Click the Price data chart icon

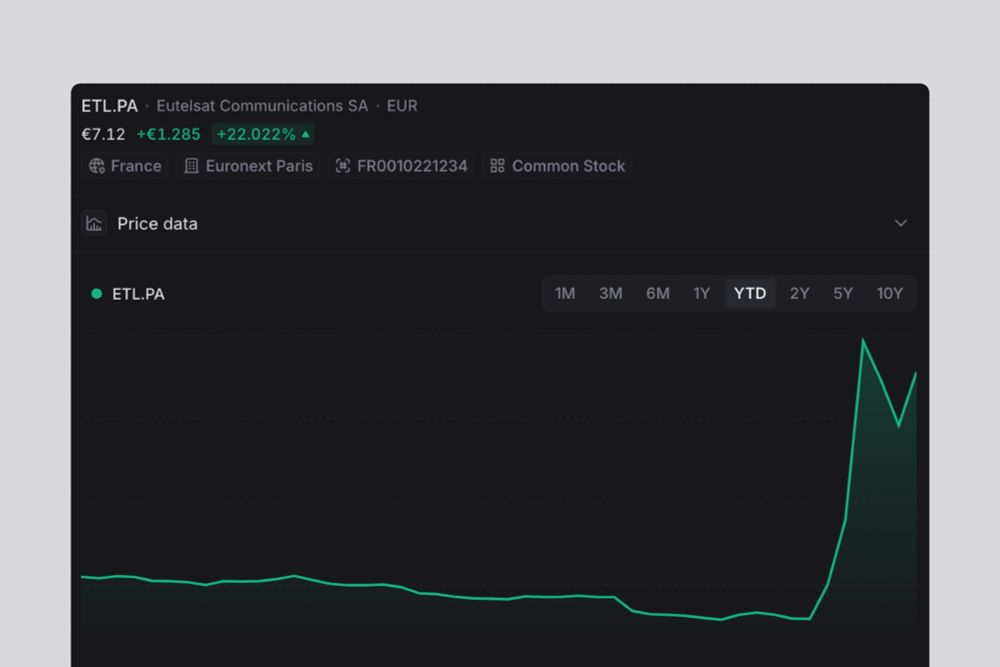point(94,224)
